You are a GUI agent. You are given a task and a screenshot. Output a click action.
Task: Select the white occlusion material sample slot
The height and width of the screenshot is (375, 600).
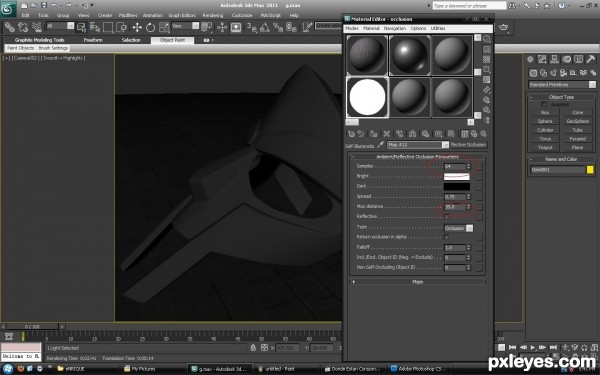pyautogui.click(x=367, y=97)
